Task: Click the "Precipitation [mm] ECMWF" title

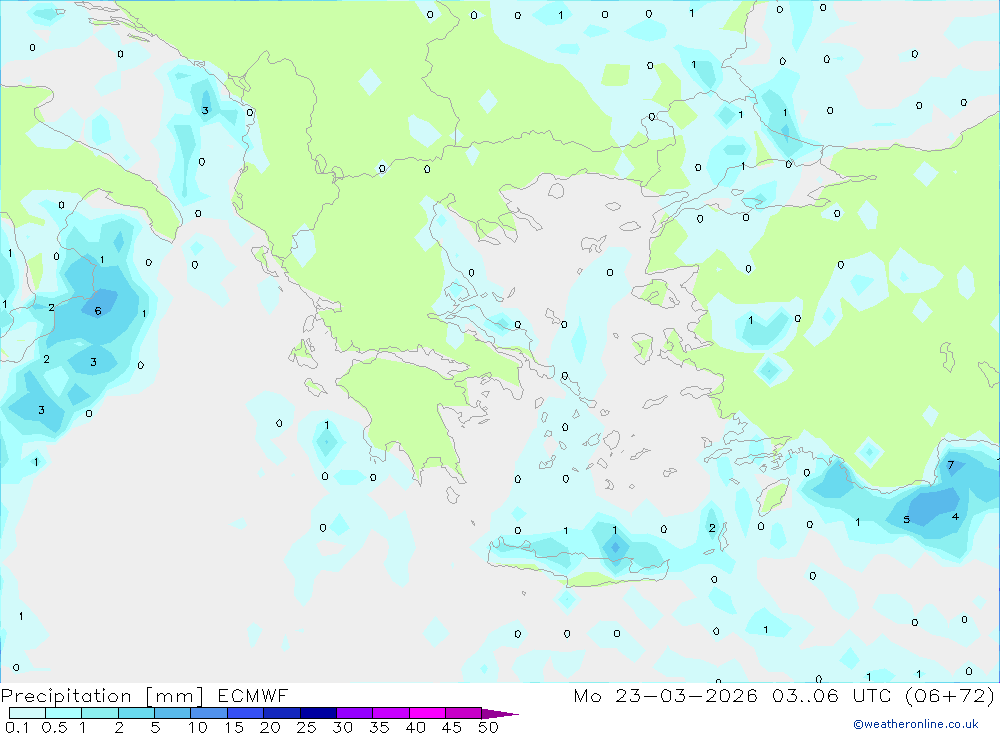Action: pos(144,695)
